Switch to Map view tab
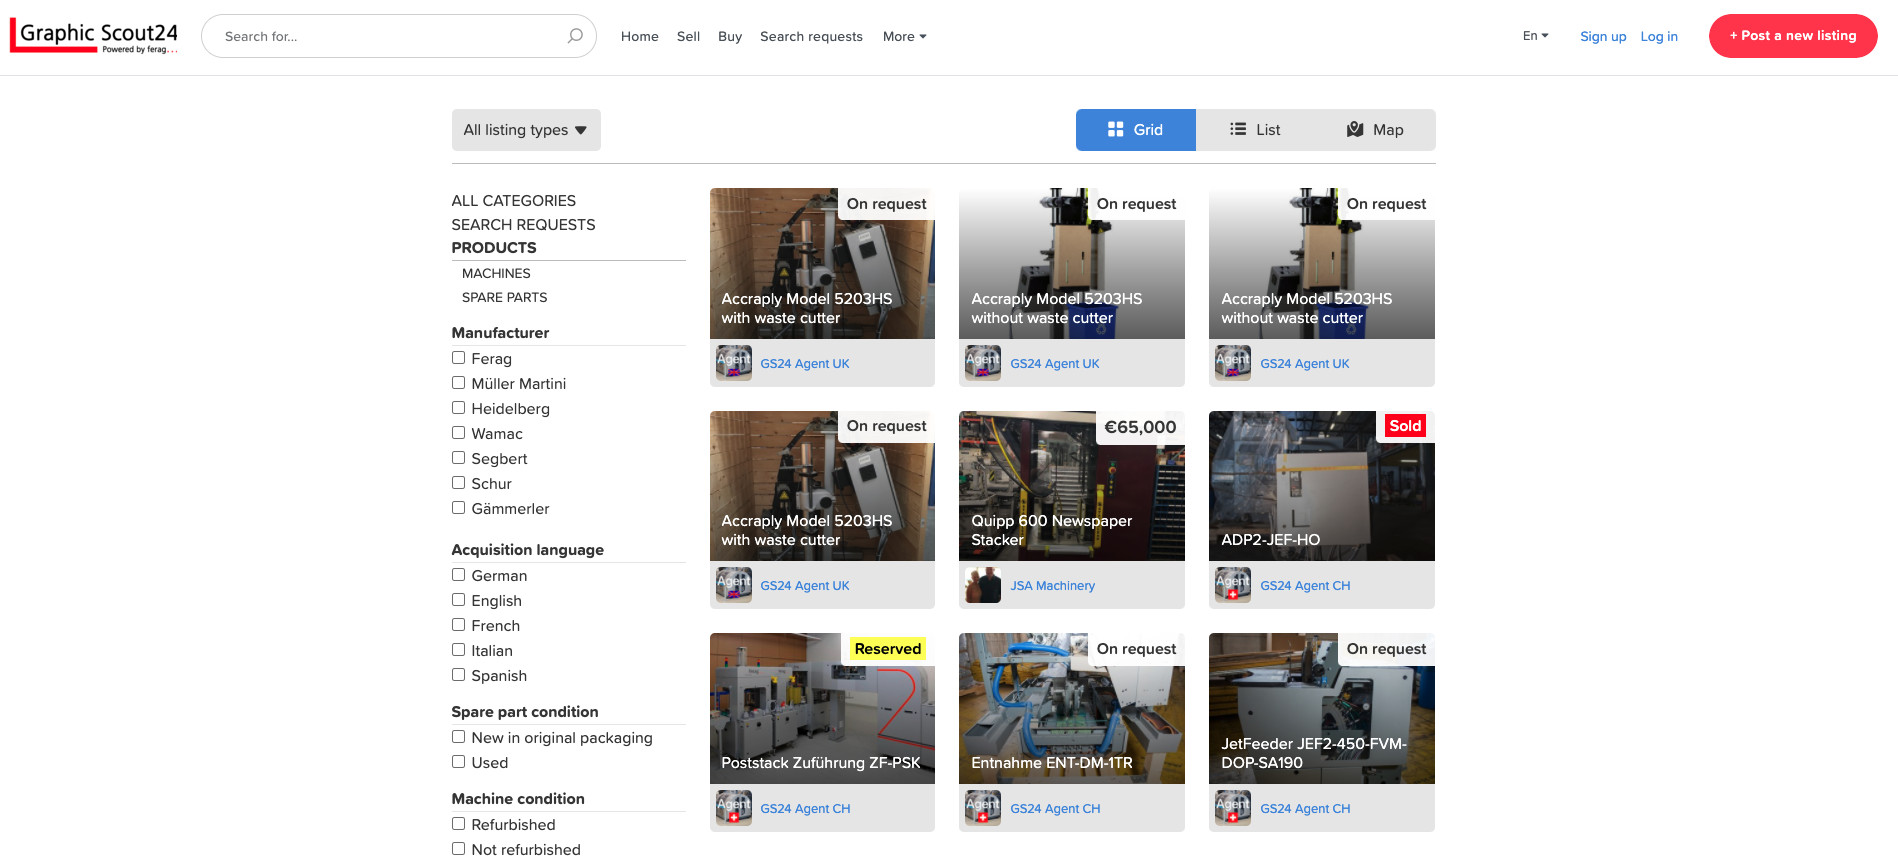Screen dimensions: 1898x856 tap(1375, 130)
